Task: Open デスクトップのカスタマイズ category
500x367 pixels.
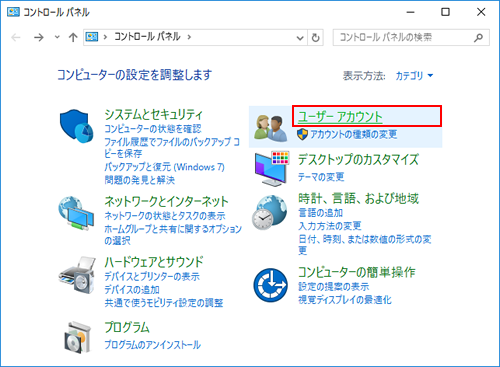Action: click(x=358, y=159)
